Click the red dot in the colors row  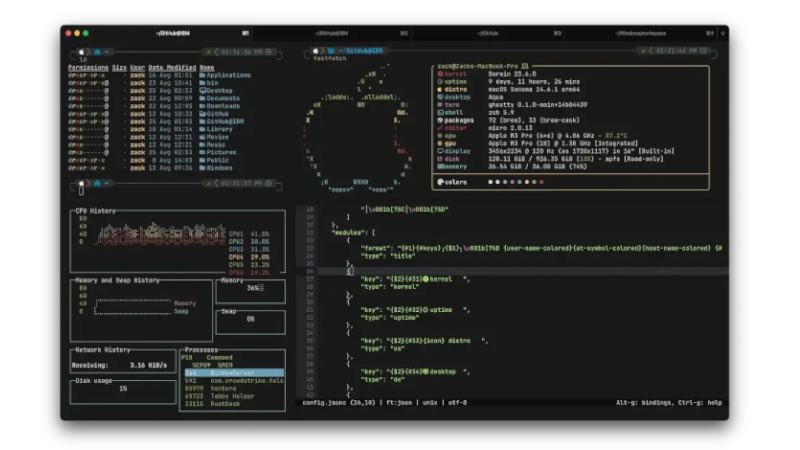(x=542, y=182)
